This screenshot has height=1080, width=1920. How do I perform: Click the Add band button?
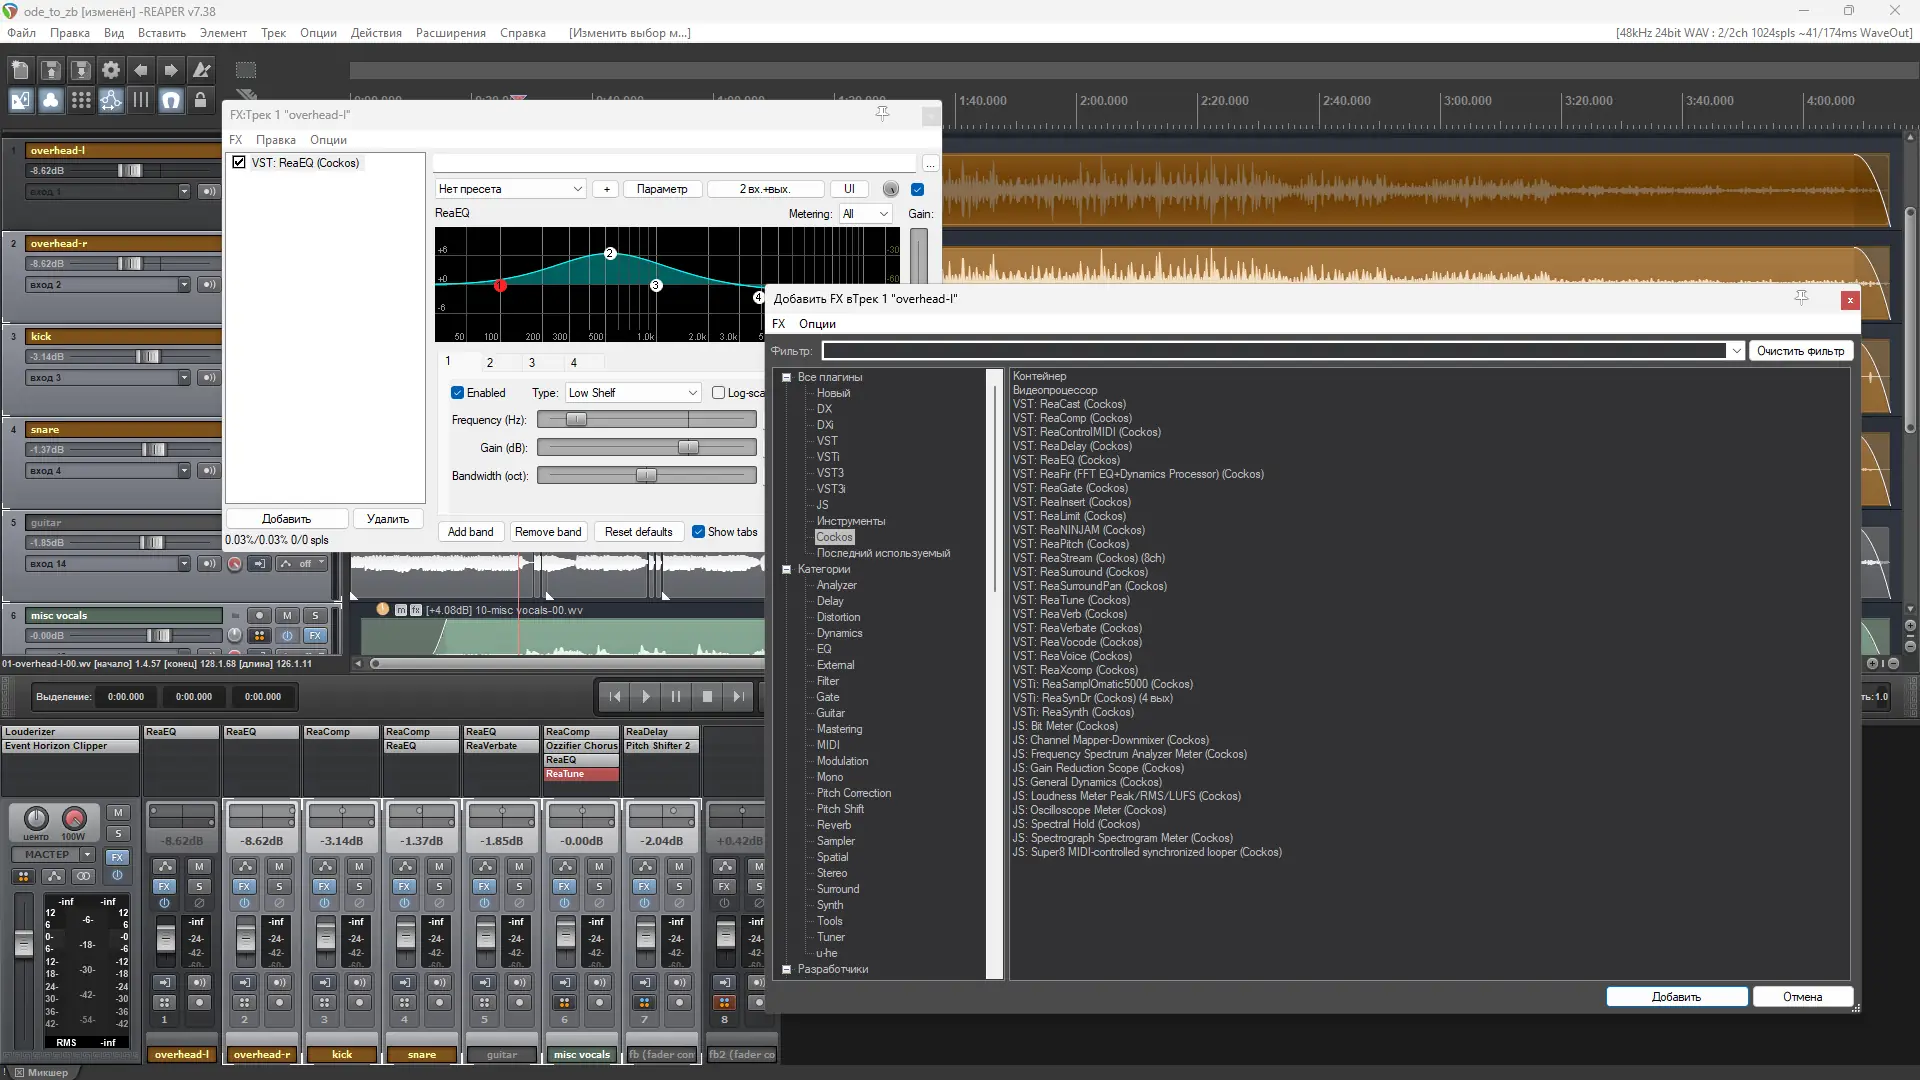coord(470,532)
